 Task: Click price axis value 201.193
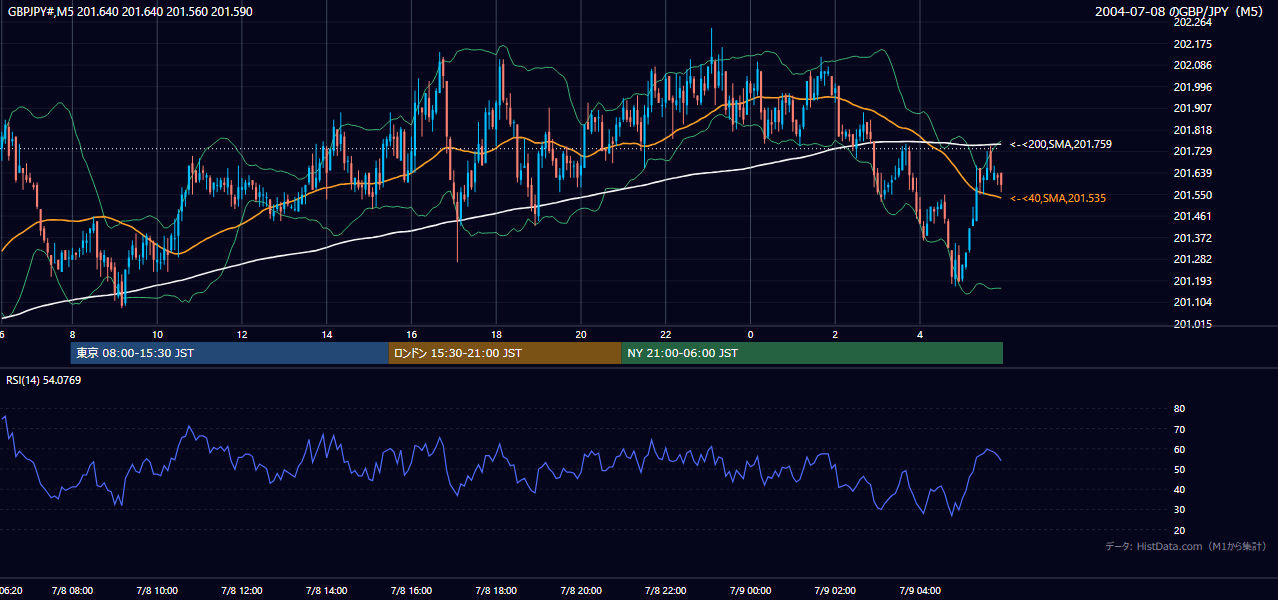[1193, 281]
